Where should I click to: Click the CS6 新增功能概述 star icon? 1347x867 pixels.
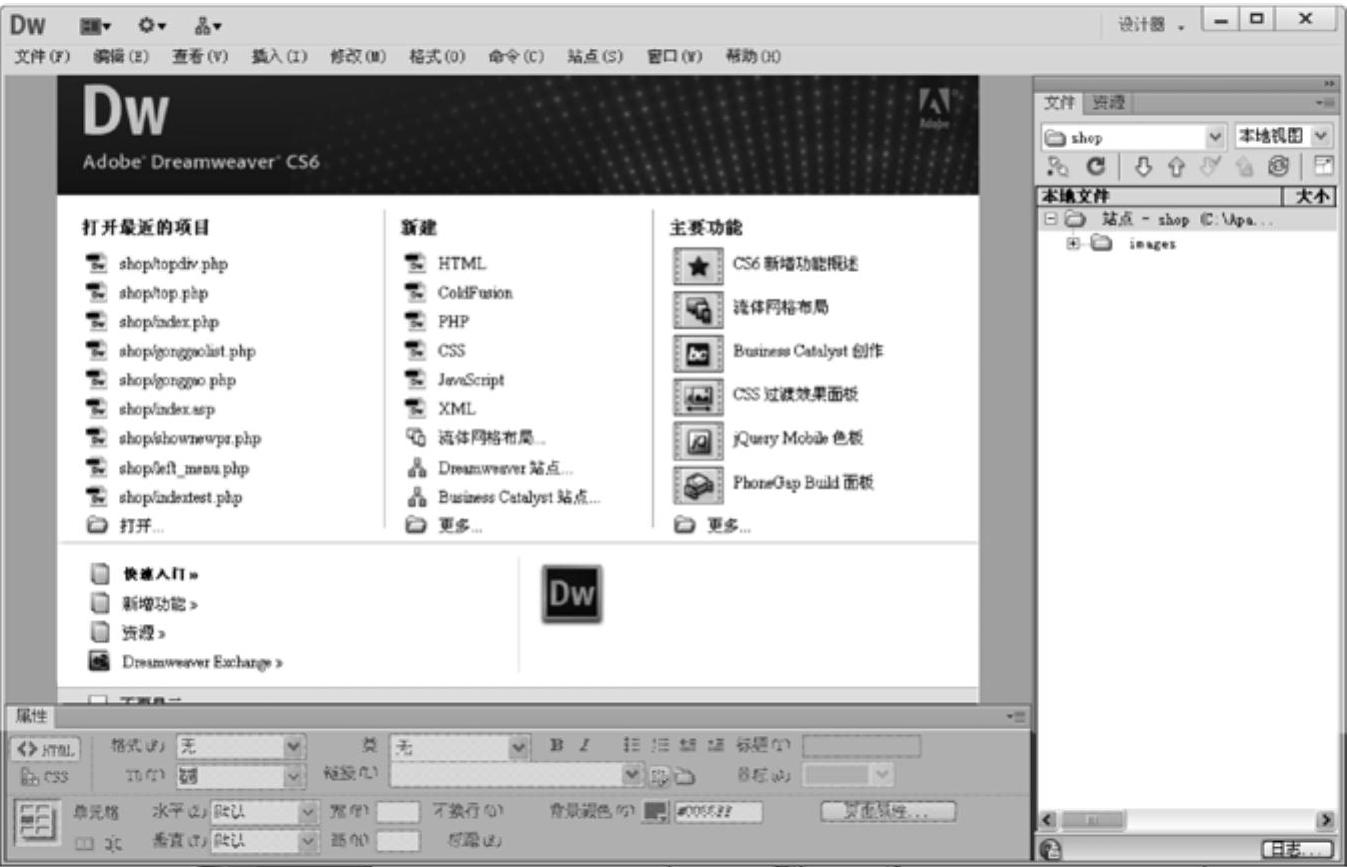[700, 265]
